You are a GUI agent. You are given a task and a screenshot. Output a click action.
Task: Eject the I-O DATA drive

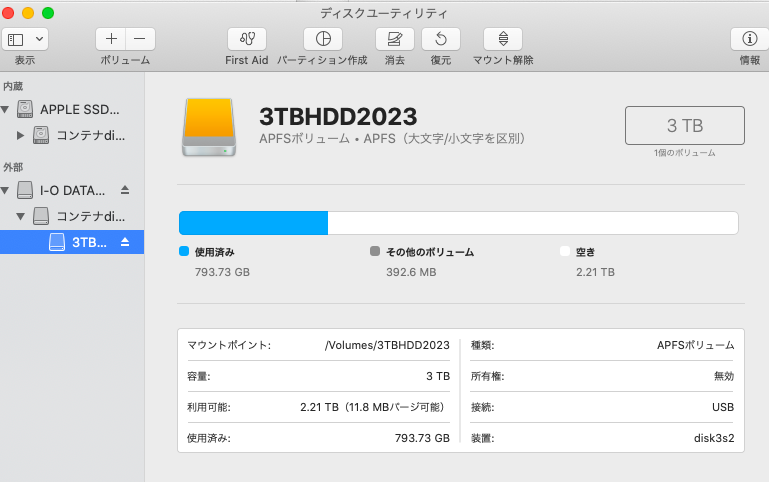[x=125, y=190]
